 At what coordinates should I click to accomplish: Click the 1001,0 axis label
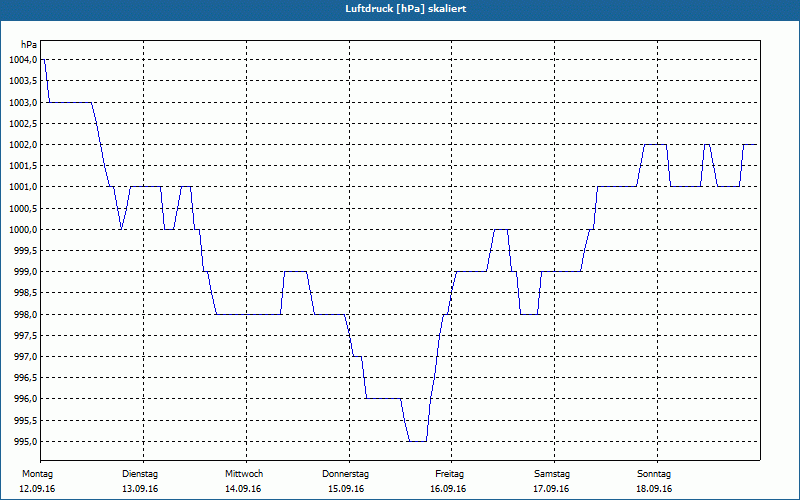point(23,187)
